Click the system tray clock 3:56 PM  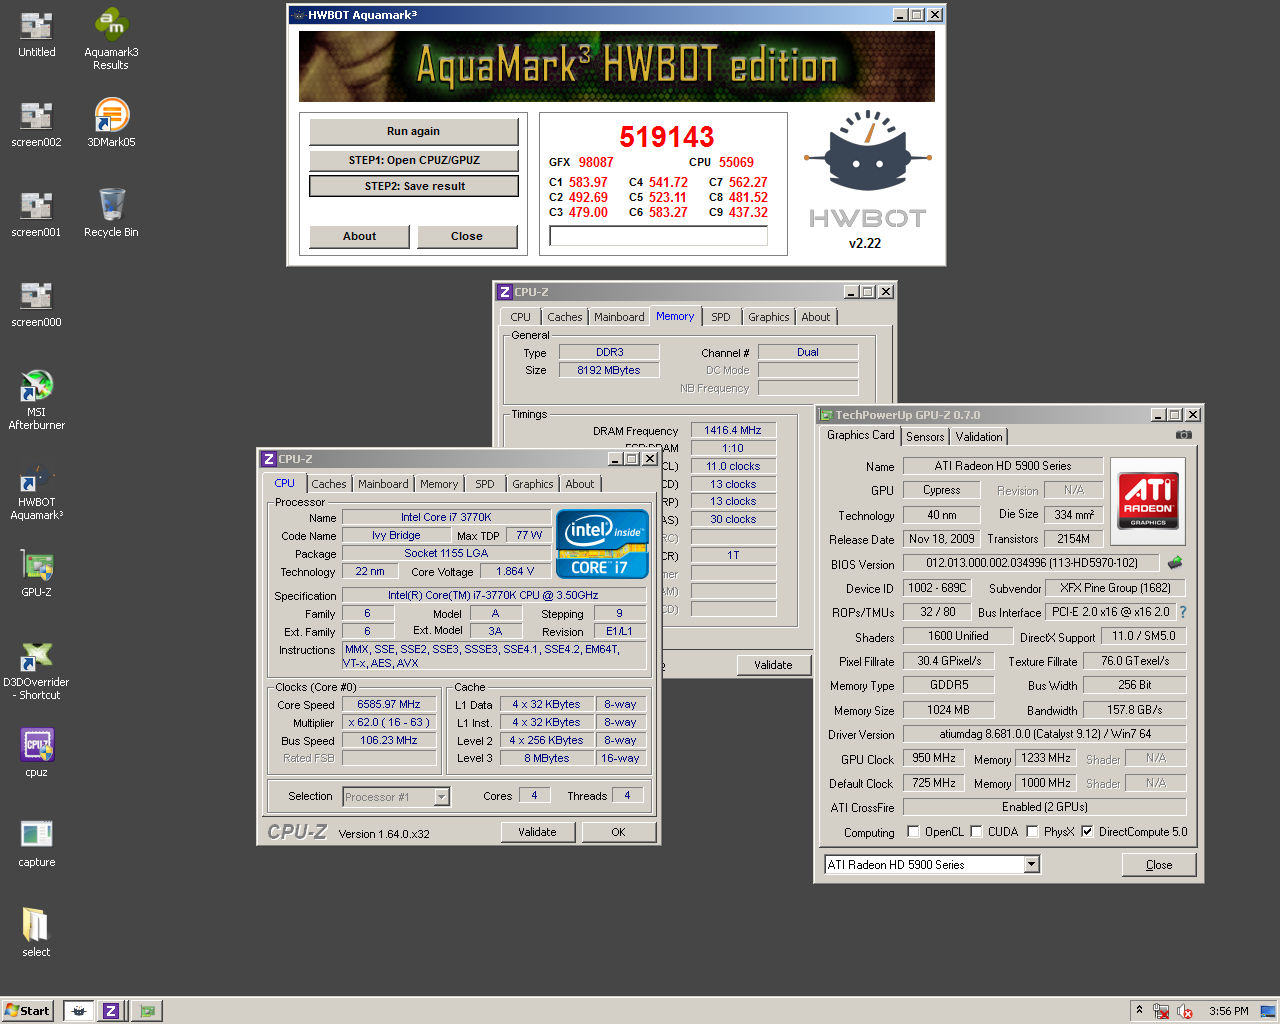click(1229, 1011)
